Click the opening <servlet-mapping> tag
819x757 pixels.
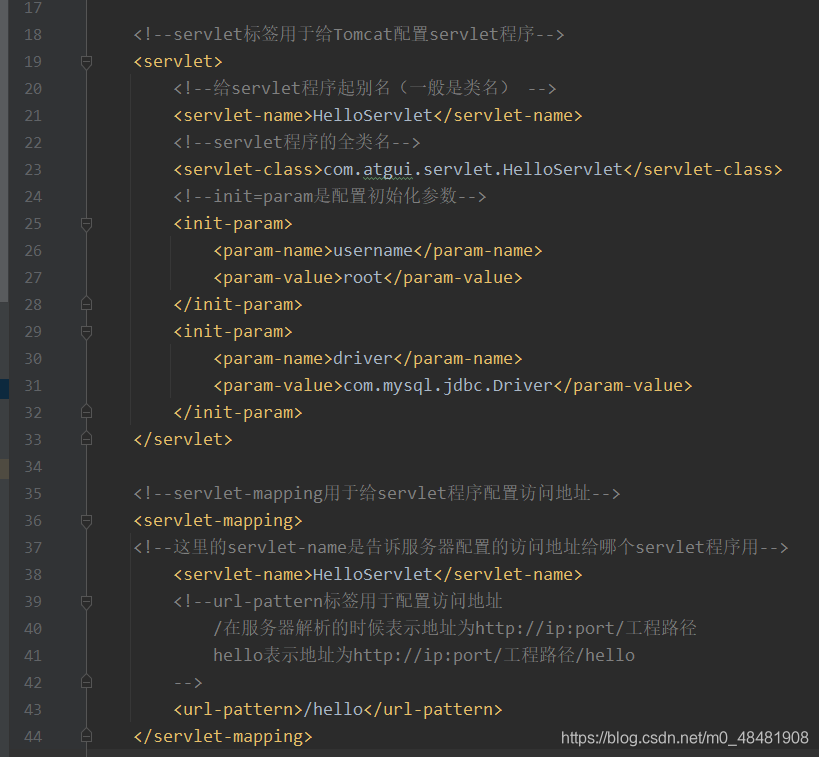point(218,521)
